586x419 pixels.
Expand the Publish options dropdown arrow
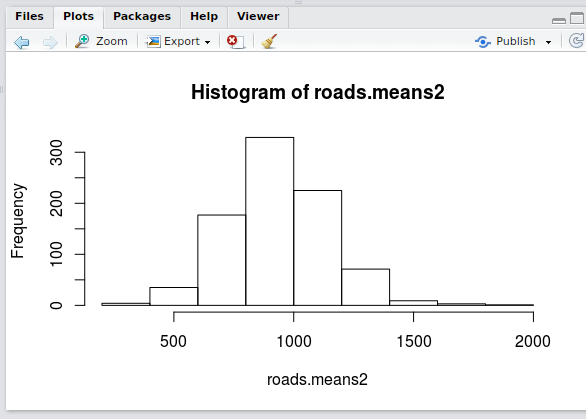(548, 42)
